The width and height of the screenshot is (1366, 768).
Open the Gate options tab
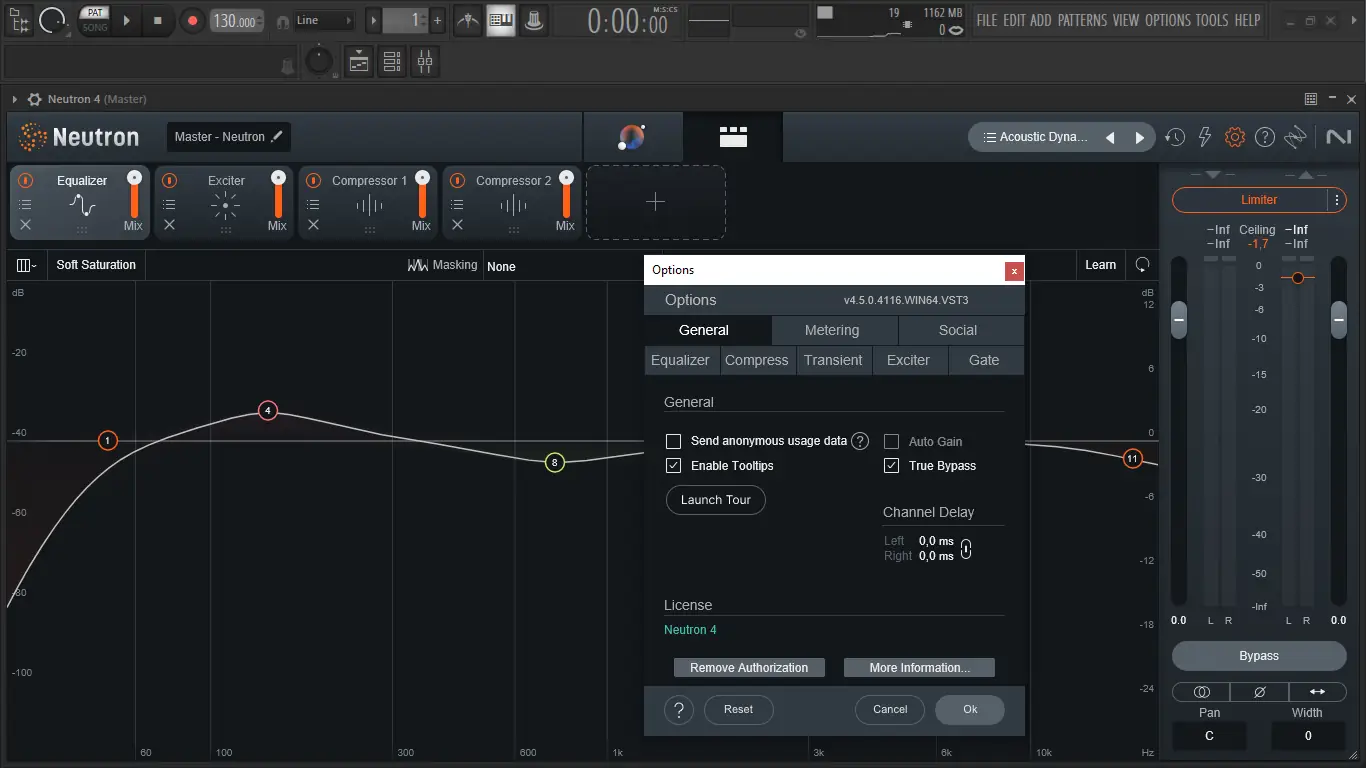pos(984,360)
